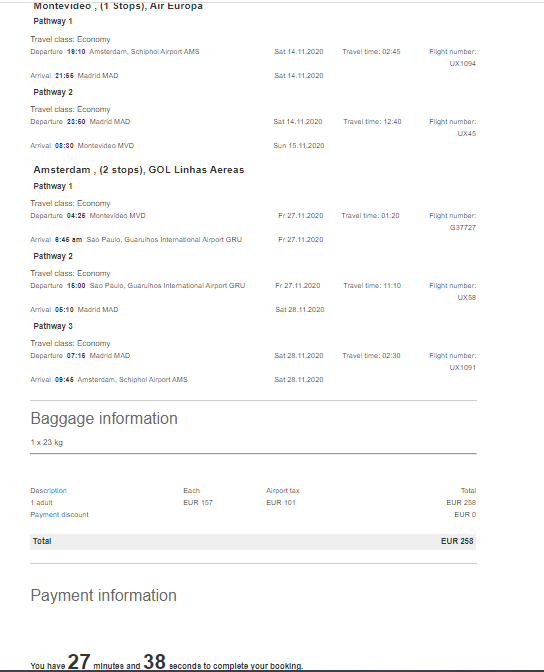This screenshot has width=544, height=672.
Task: Click the 15:00 Sao Paulo Guarulhos departure
Action: (x=138, y=285)
